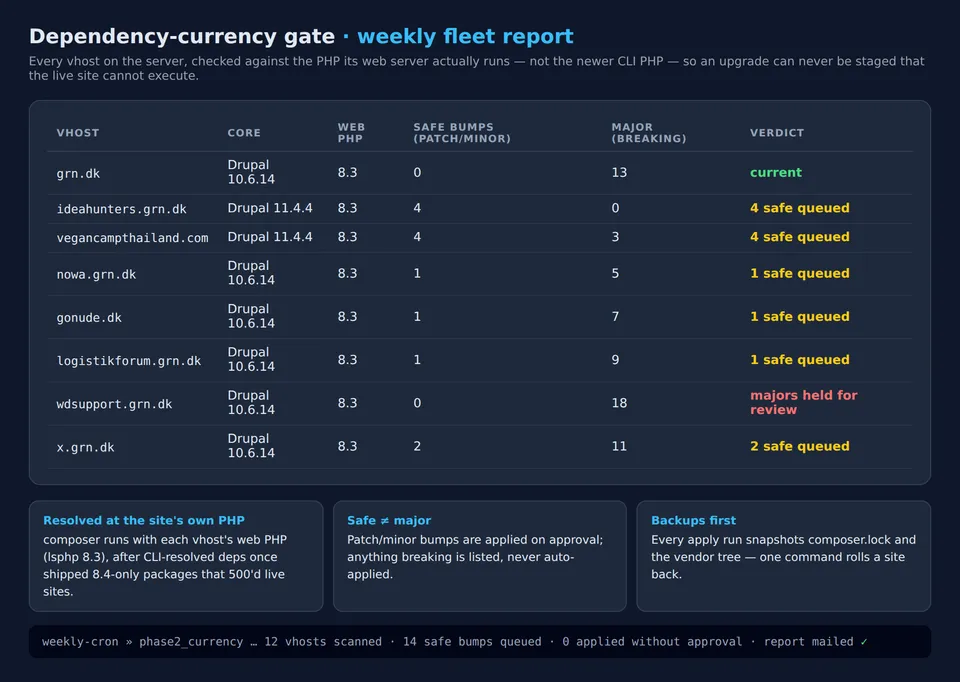Click the major count 13 for grn.dk
This screenshot has width=960, height=682.
point(619,173)
